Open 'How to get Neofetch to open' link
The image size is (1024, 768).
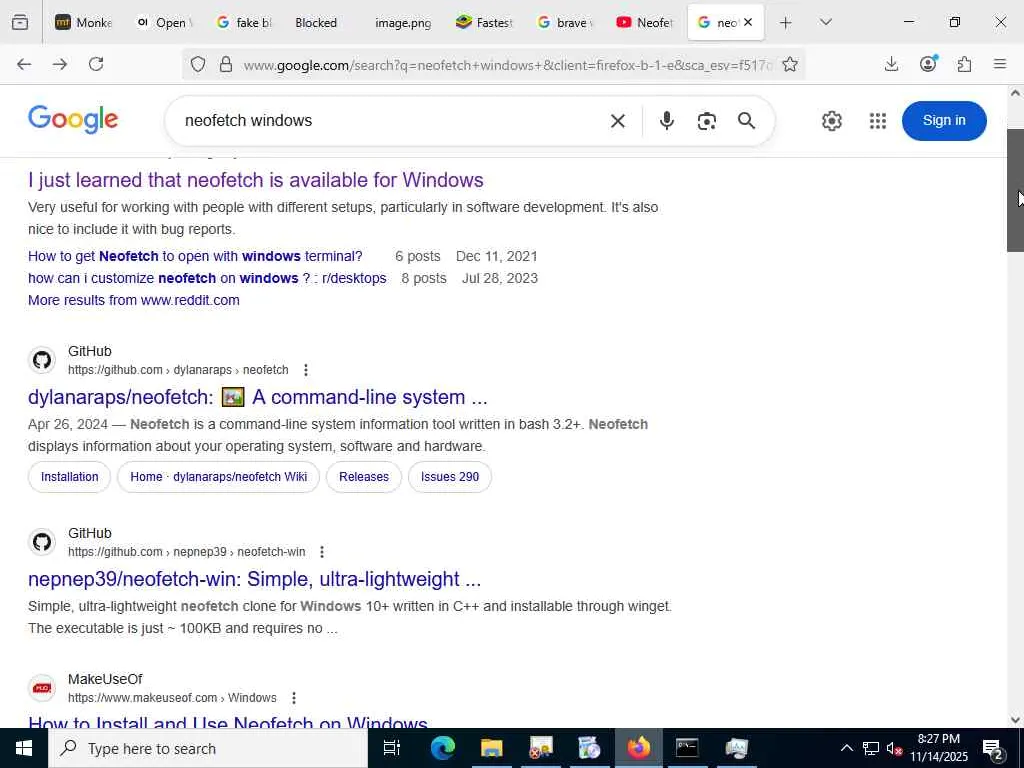point(195,256)
